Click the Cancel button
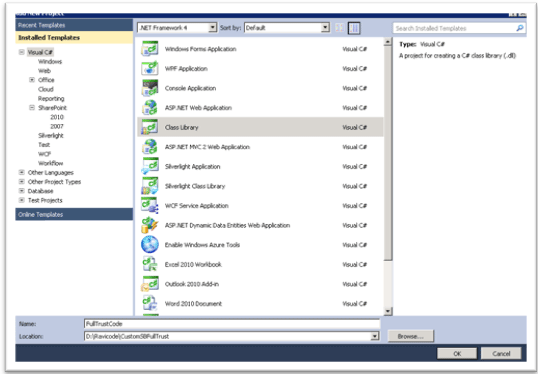538x374 pixels. [501, 353]
